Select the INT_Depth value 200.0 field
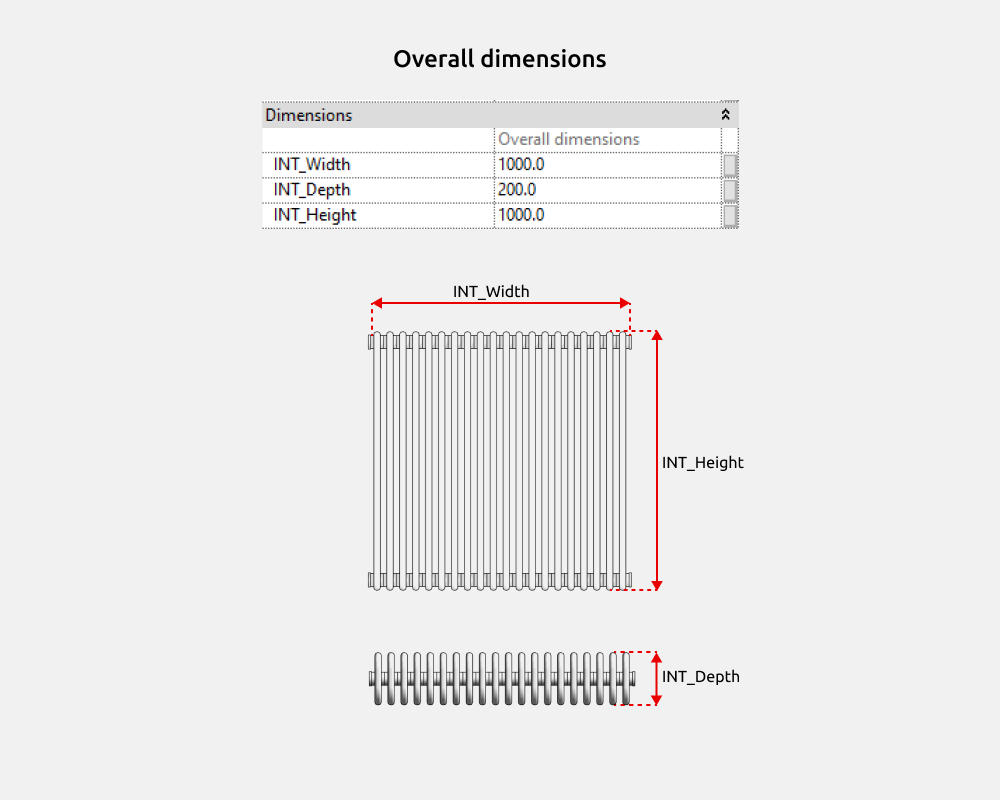 coord(607,190)
